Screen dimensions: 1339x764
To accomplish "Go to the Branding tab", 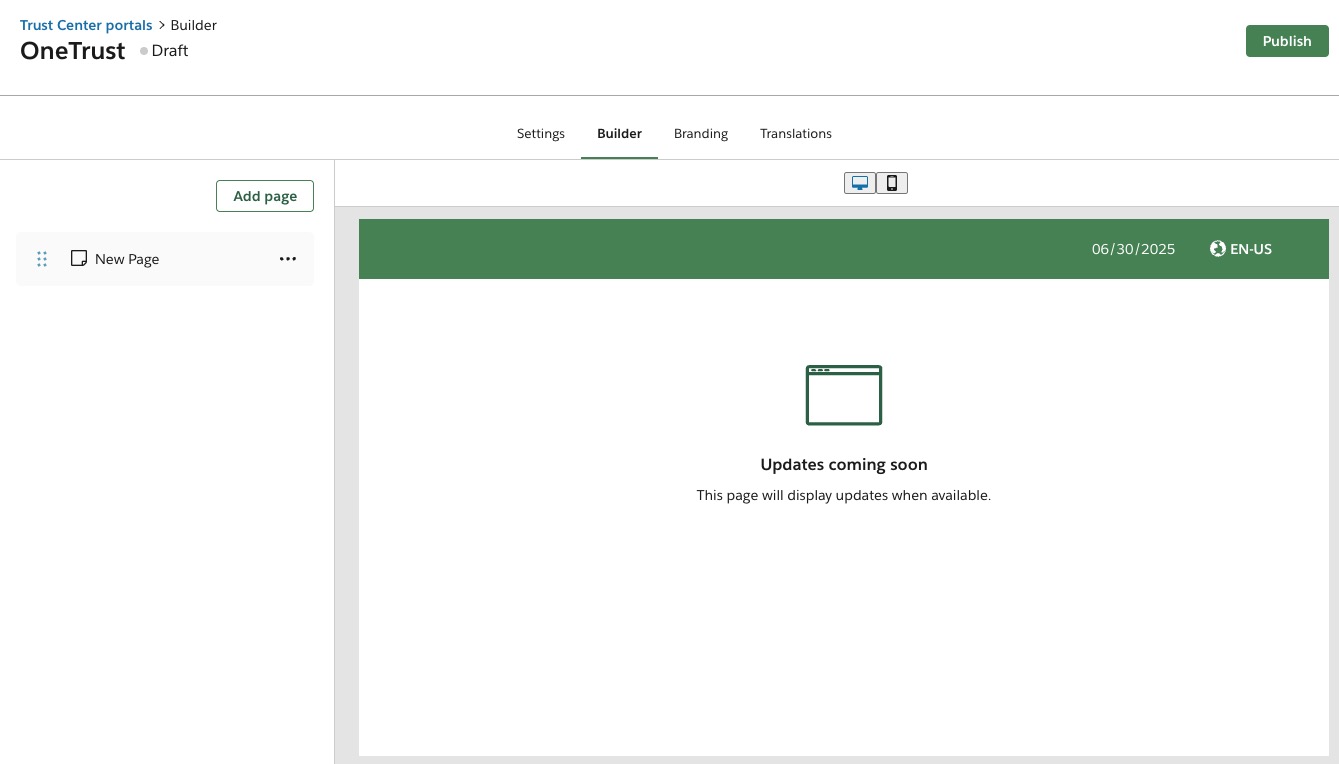I will [x=701, y=134].
